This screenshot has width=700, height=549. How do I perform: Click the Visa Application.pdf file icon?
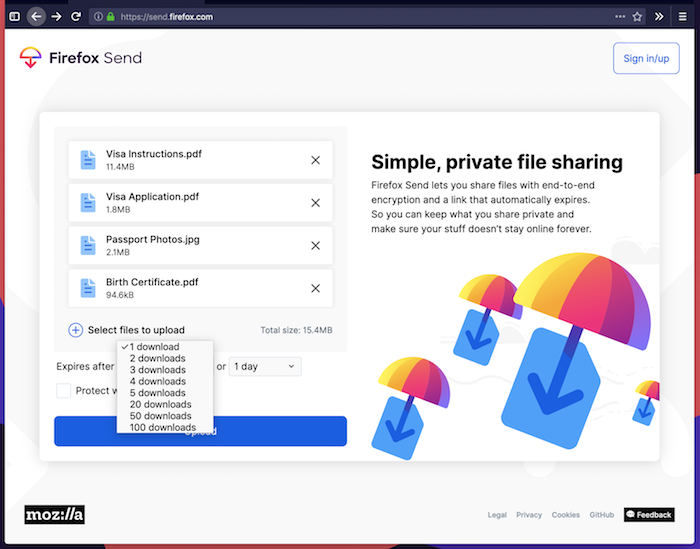coord(88,203)
